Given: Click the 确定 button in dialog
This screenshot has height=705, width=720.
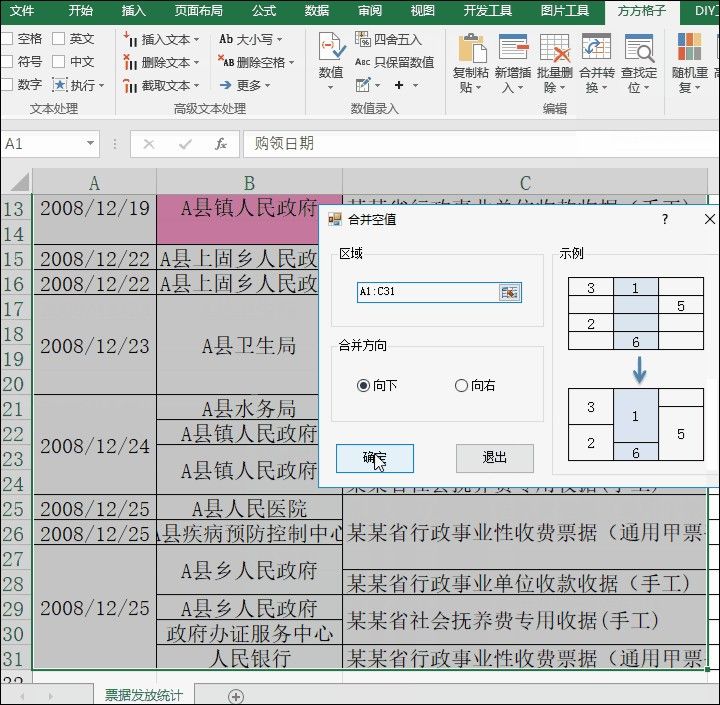Looking at the screenshot, I should (x=375, y=458).
